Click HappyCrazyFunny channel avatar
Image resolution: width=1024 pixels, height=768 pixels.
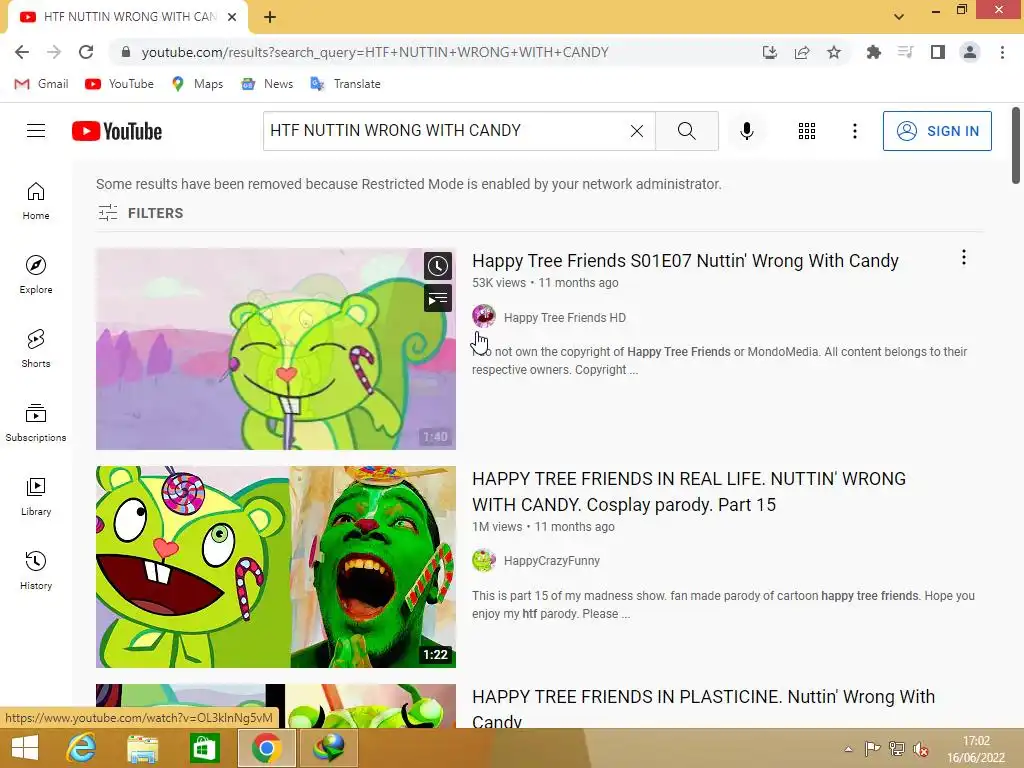click(x=484, y=560)
